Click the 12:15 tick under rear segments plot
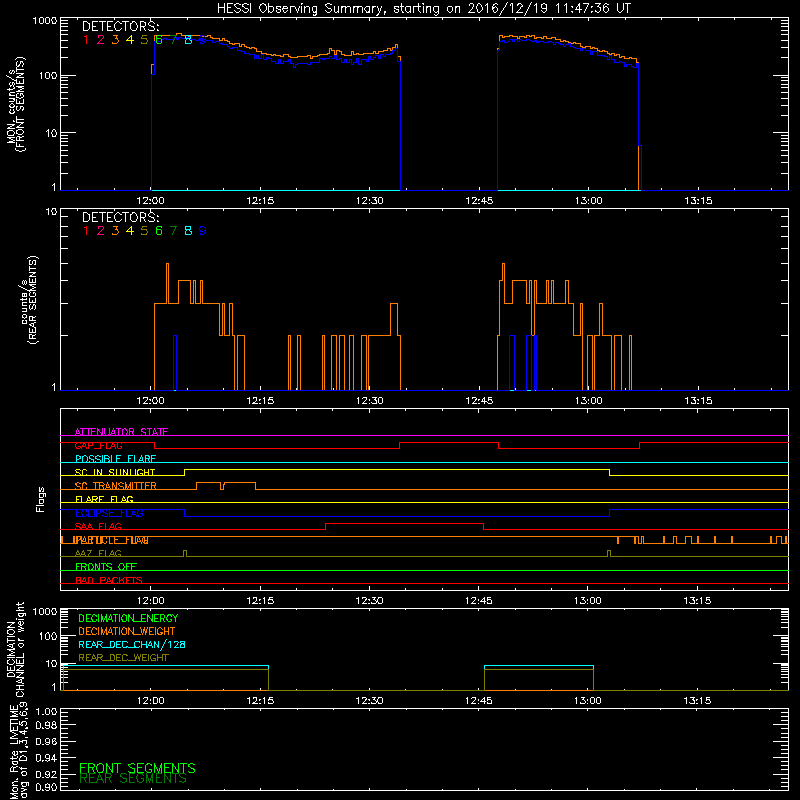Screen dimensions: 800x800 [260, 401]
